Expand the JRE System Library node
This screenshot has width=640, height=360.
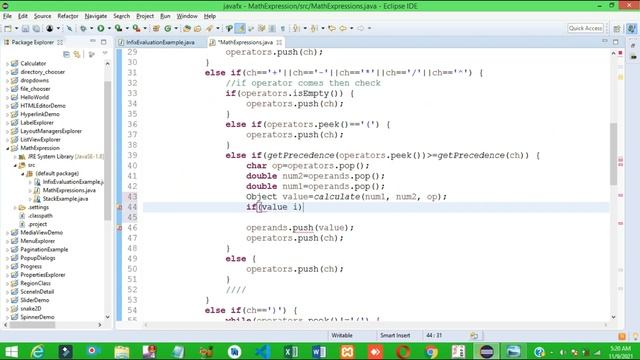[15, 157]
